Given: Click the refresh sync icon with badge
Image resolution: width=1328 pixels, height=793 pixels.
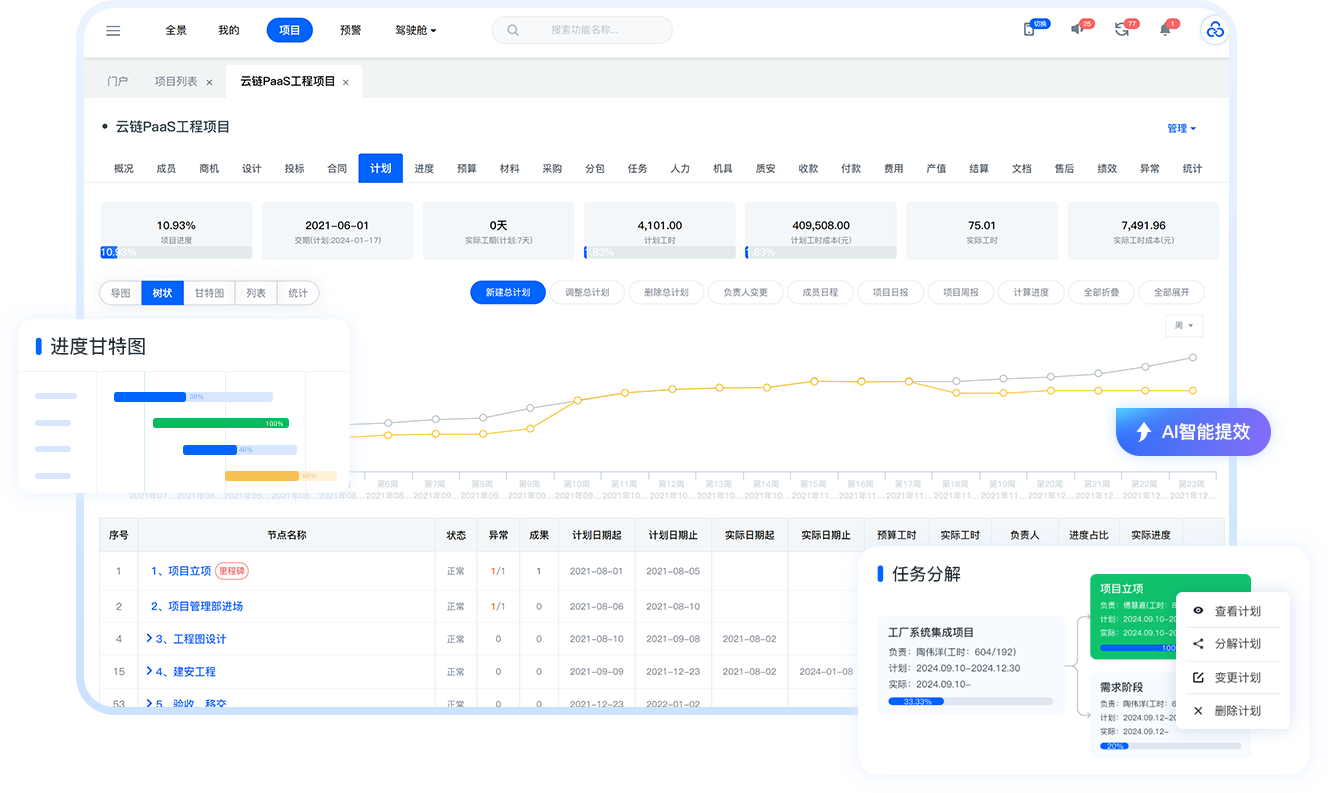Looking at the screenshot, I should (x=1121, y=30).
